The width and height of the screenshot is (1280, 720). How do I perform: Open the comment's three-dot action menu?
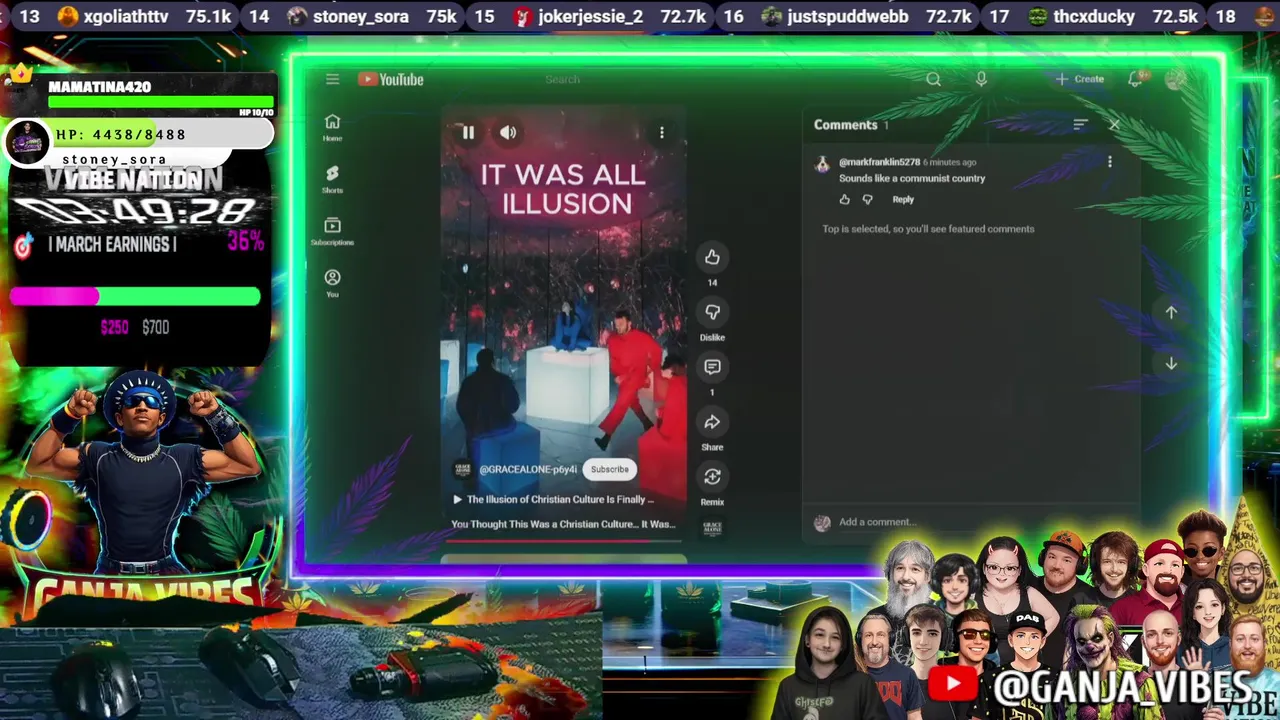click(x=1109, y=162)
